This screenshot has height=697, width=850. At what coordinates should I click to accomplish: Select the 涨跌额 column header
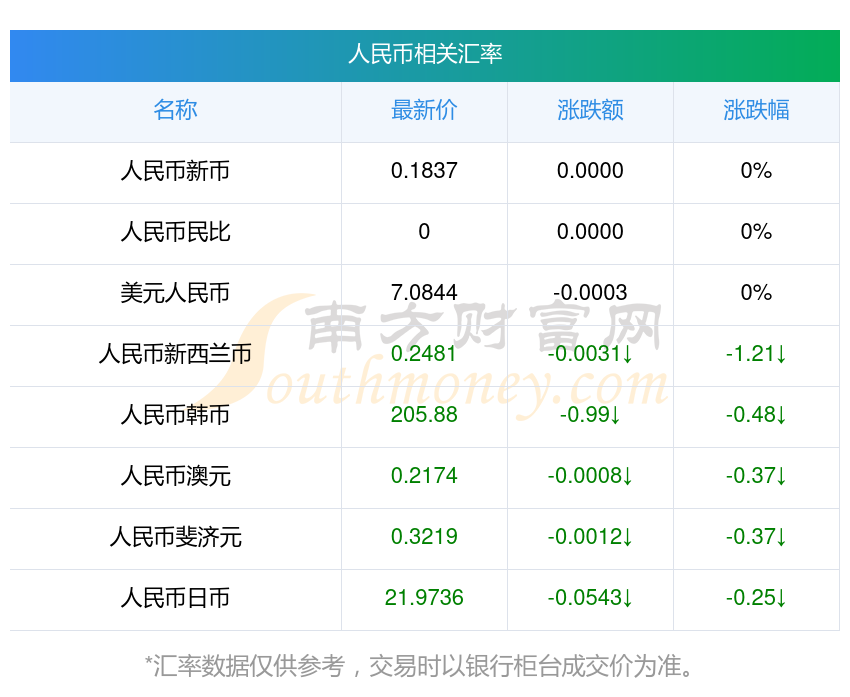[590, 110]
